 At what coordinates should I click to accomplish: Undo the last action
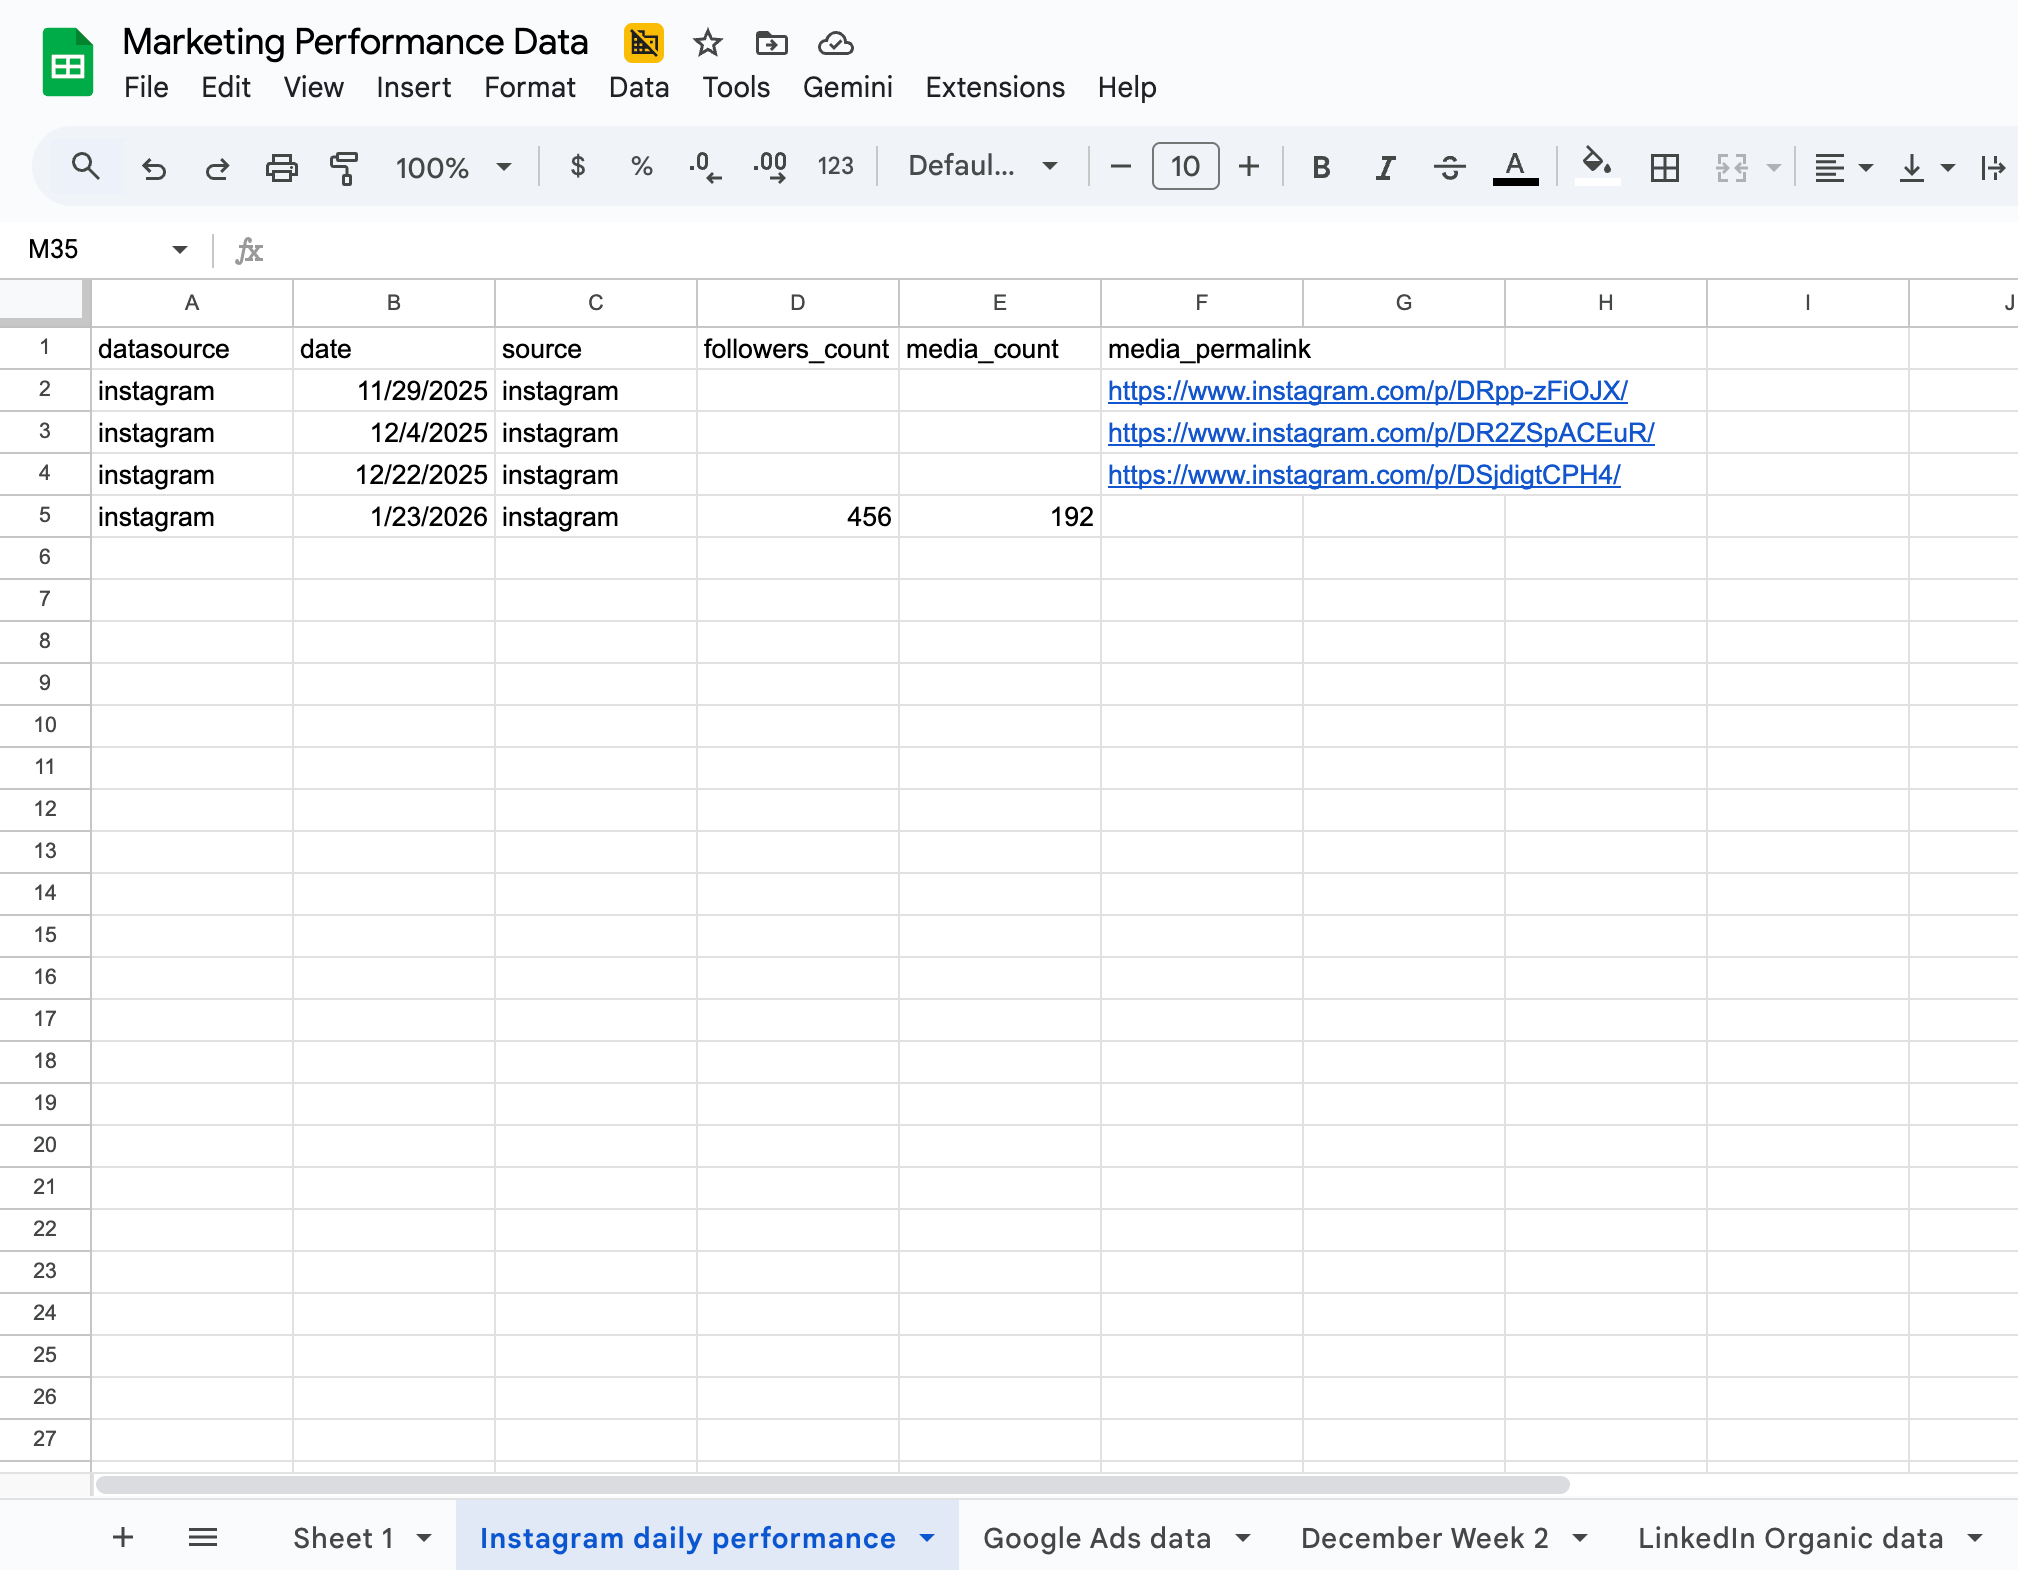154,167
